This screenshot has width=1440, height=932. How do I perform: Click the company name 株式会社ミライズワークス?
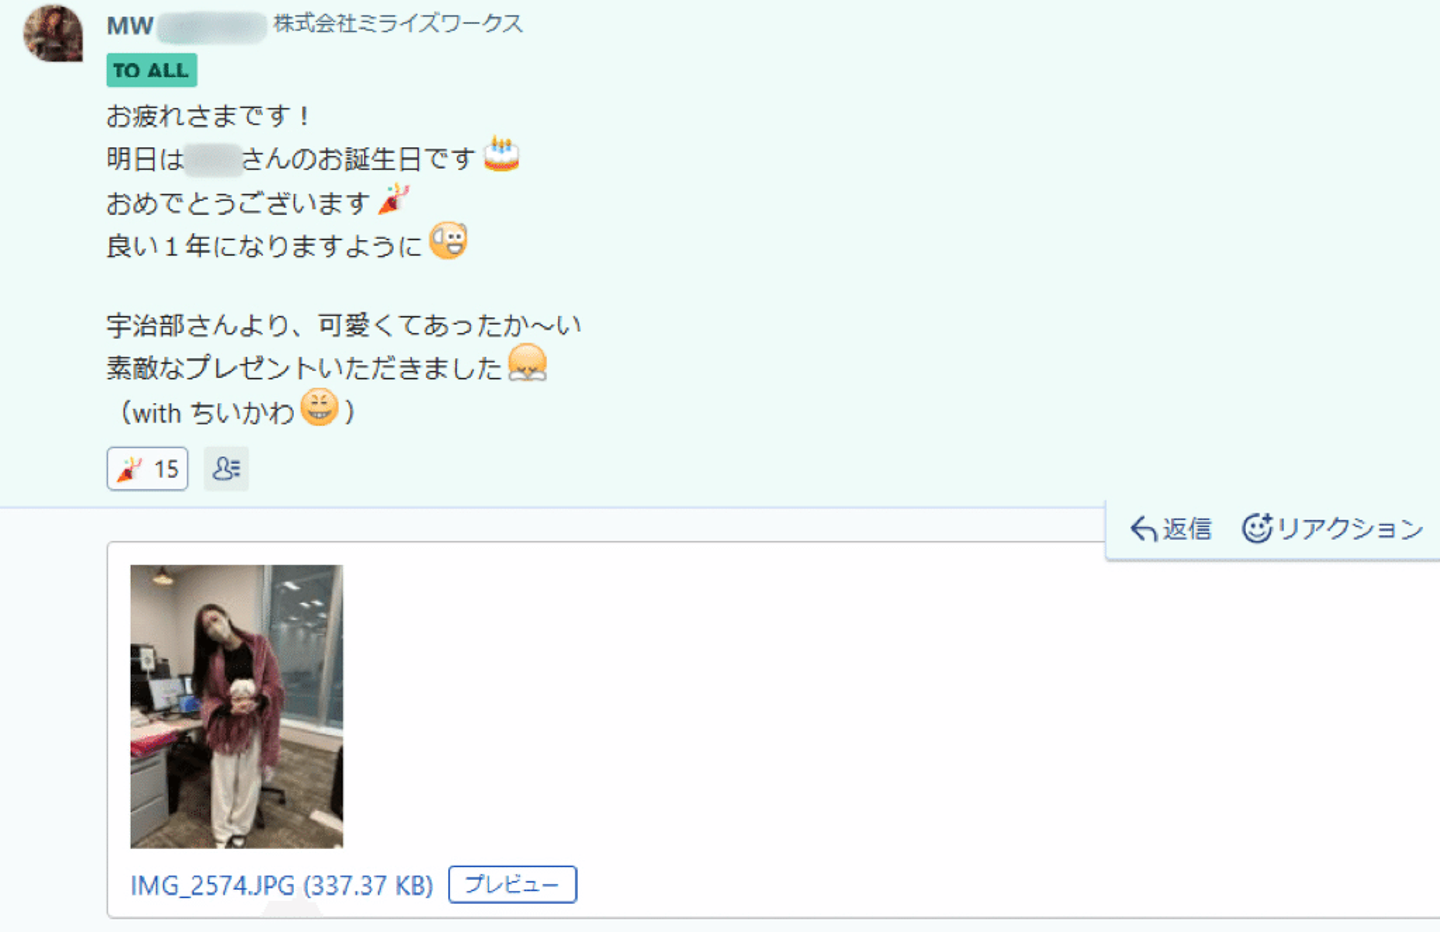point(398,24)
